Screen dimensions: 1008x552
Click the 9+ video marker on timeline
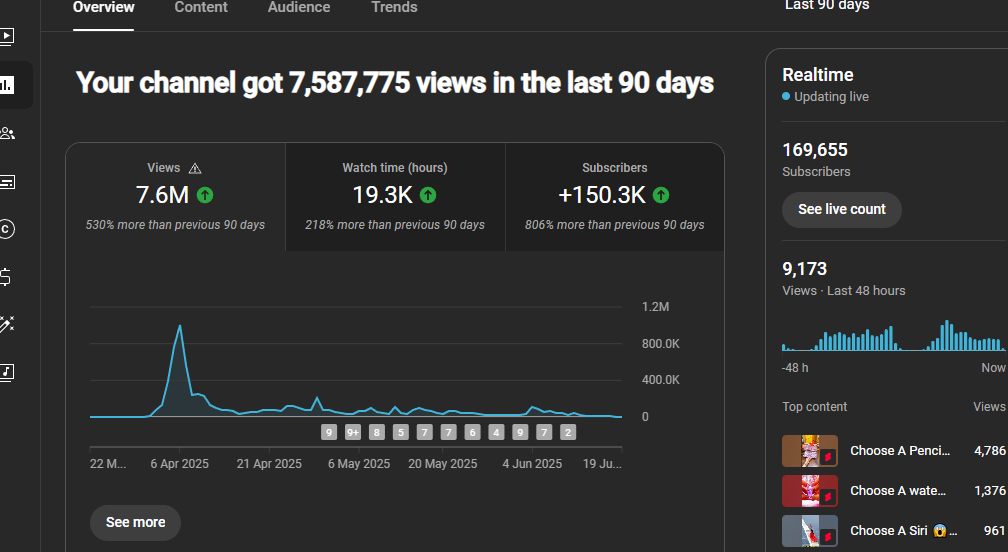pos(353,432)
